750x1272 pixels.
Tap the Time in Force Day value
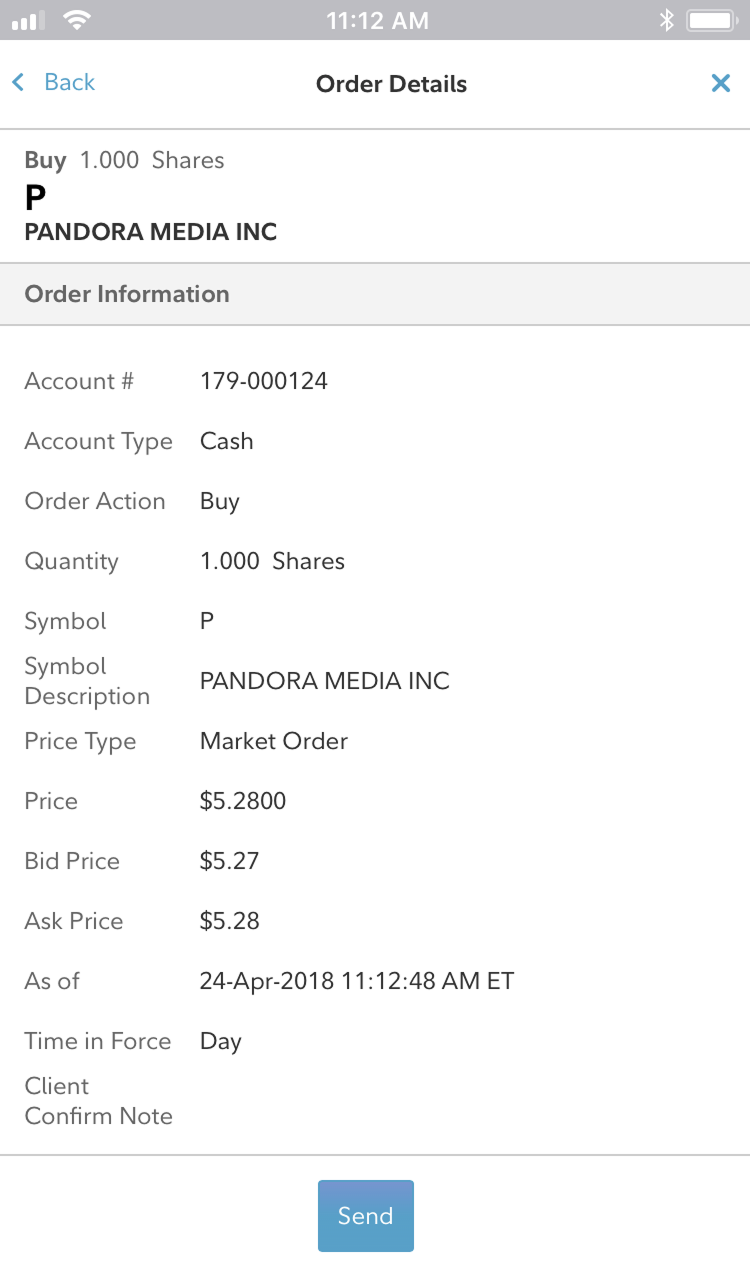click(221, 1041)
